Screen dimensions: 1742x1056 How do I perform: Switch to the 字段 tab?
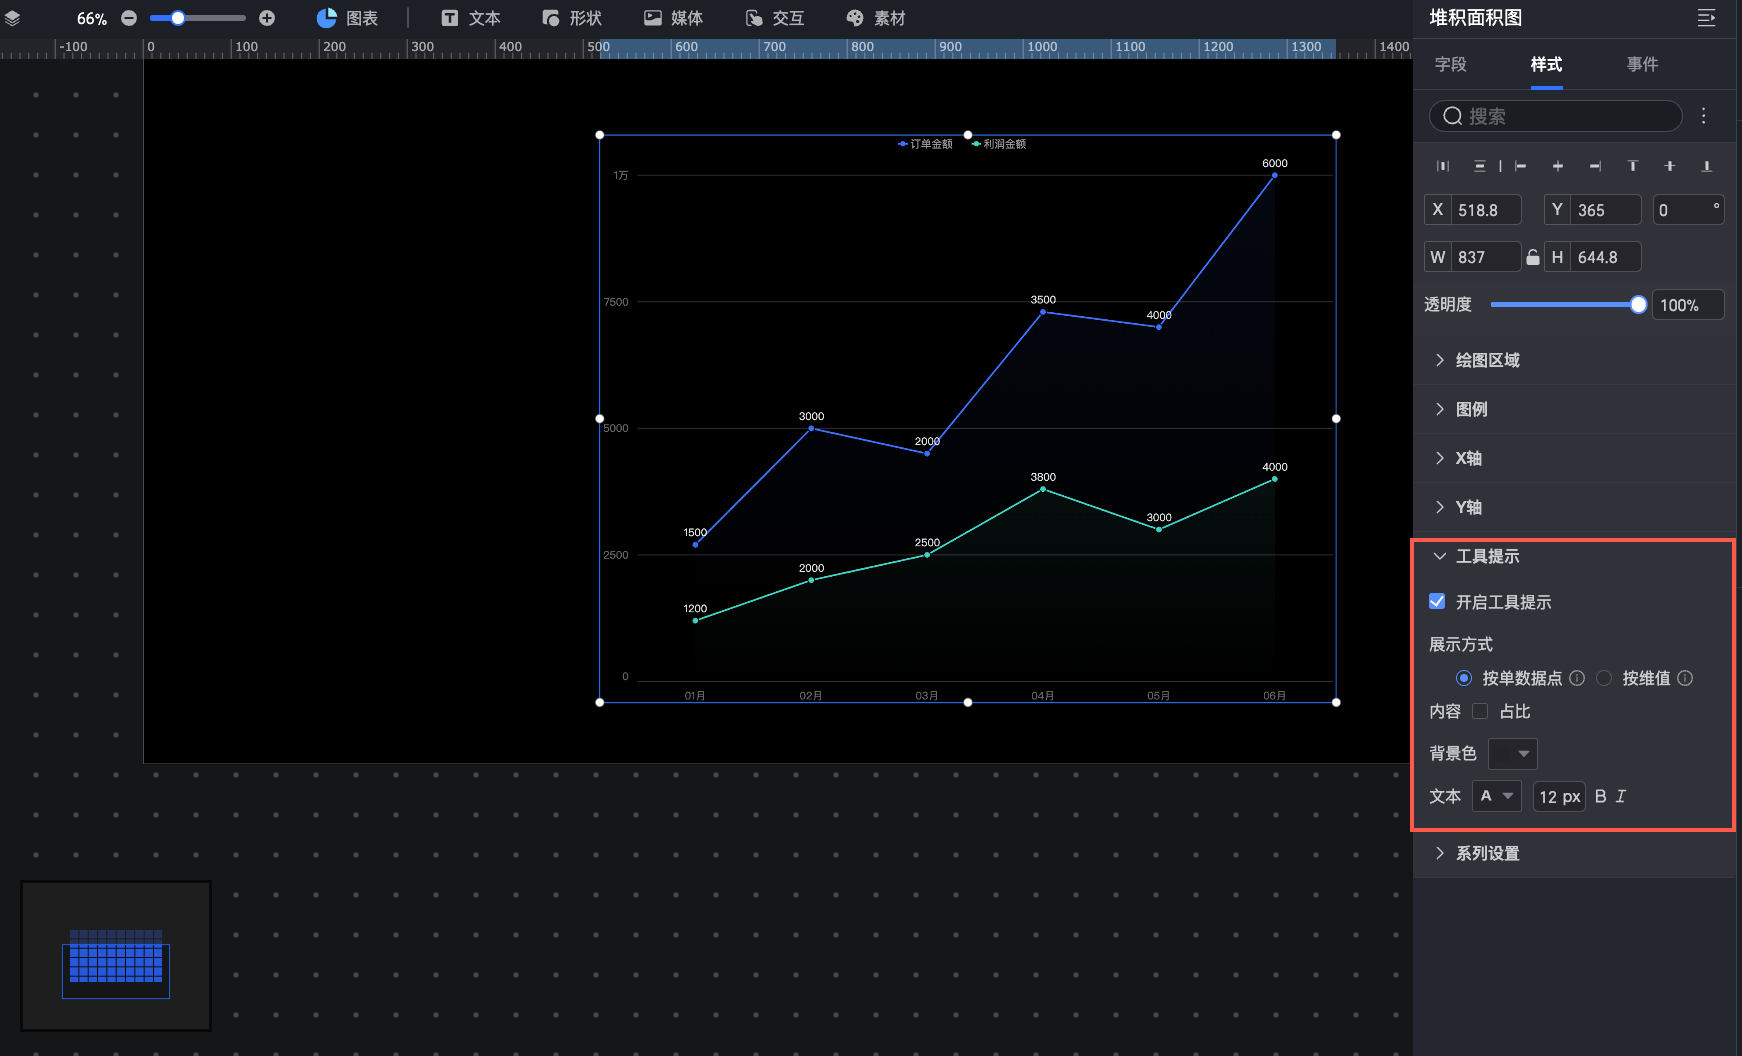[x=1450, y=64]
